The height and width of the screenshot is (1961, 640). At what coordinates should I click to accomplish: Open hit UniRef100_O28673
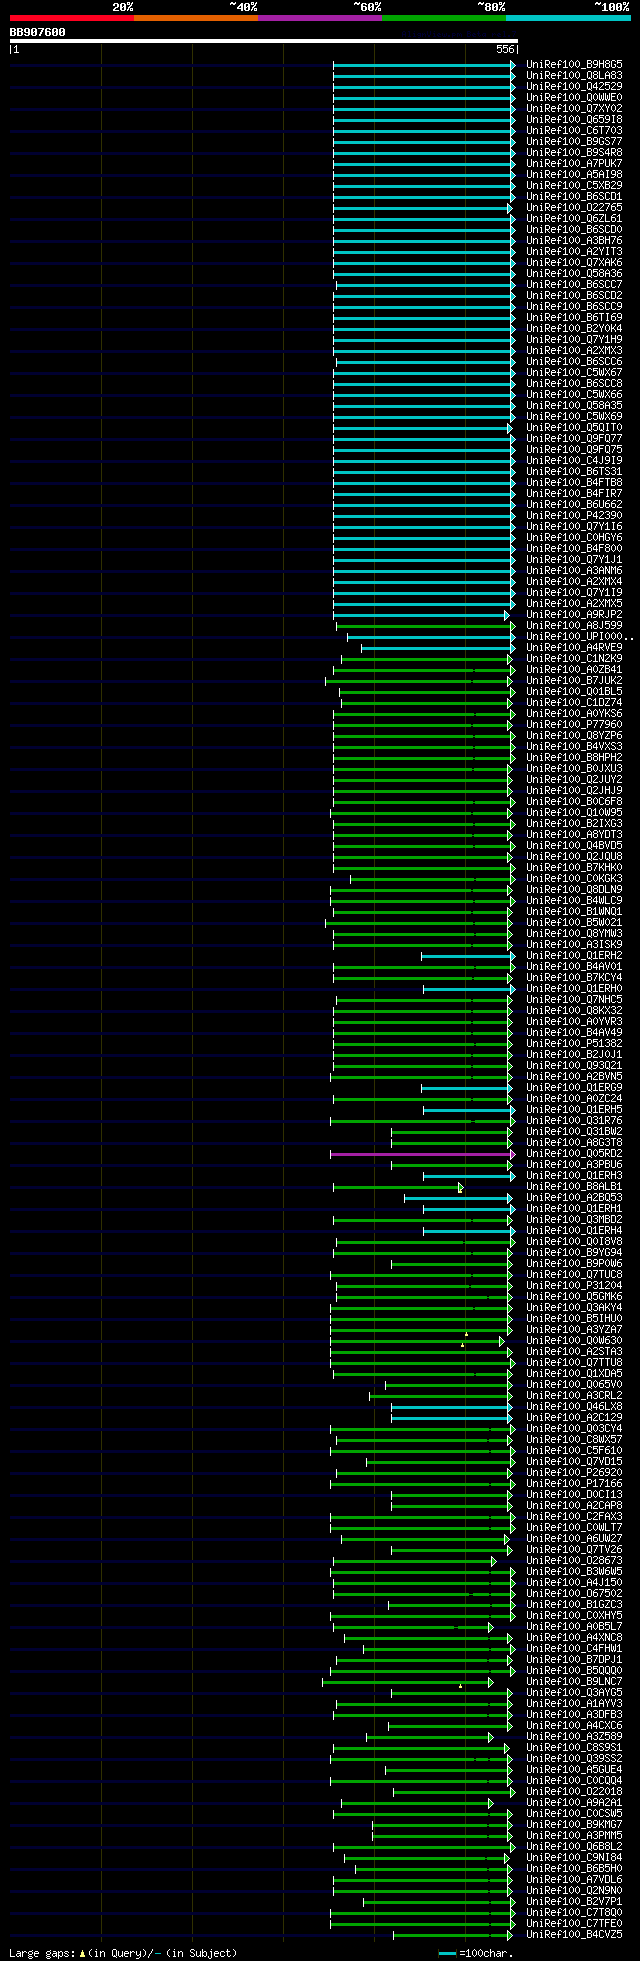tap(574, 1560)
